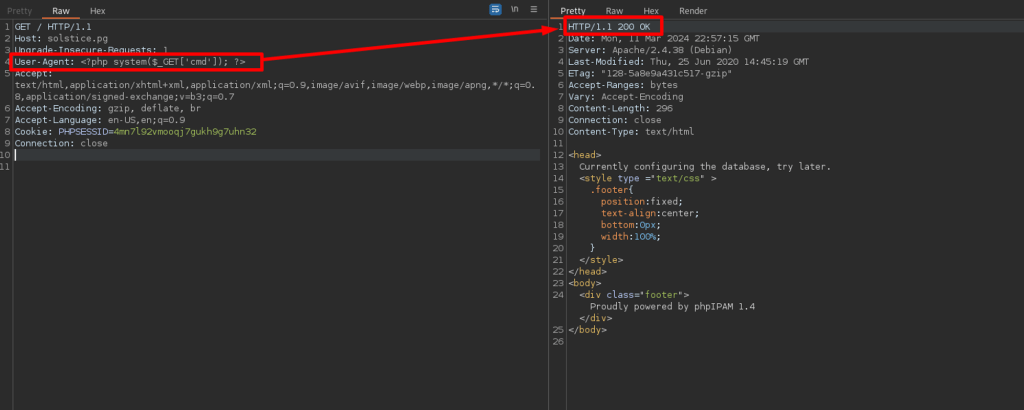Image resolution: width=1024 pixels, height=410 pixels.
Task: Show the response Render tab
Action: coord(693,10)
